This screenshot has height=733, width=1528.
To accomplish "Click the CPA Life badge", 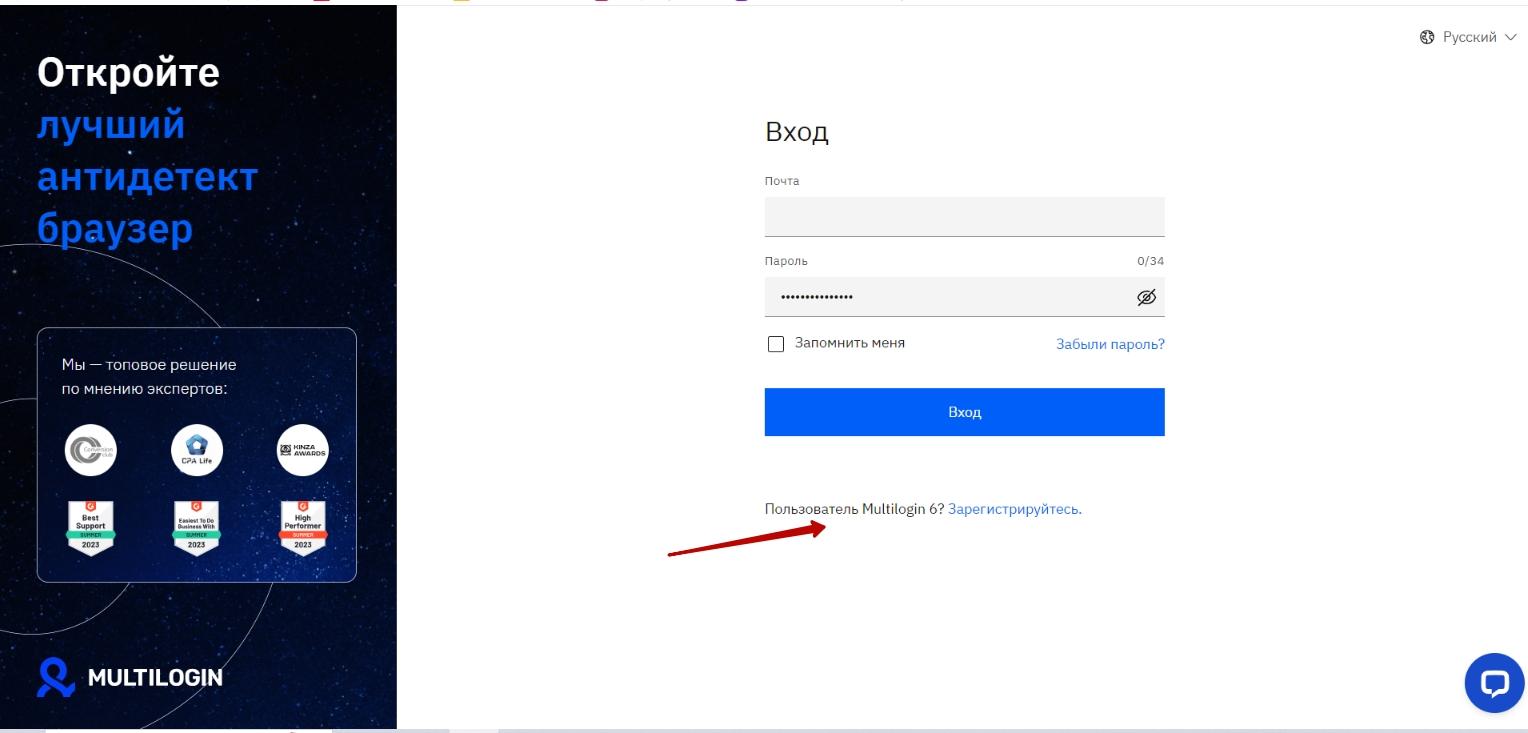I will 197,450.
